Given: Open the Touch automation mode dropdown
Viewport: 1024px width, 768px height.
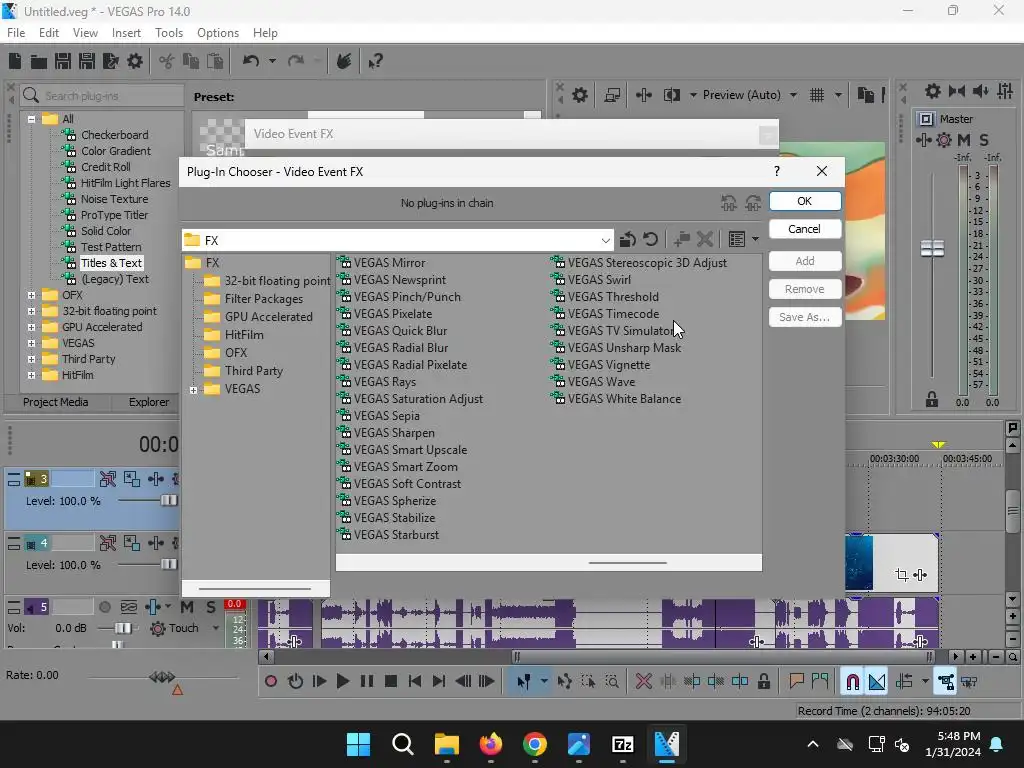Looking at the screenshot, I should coord(216,628).
